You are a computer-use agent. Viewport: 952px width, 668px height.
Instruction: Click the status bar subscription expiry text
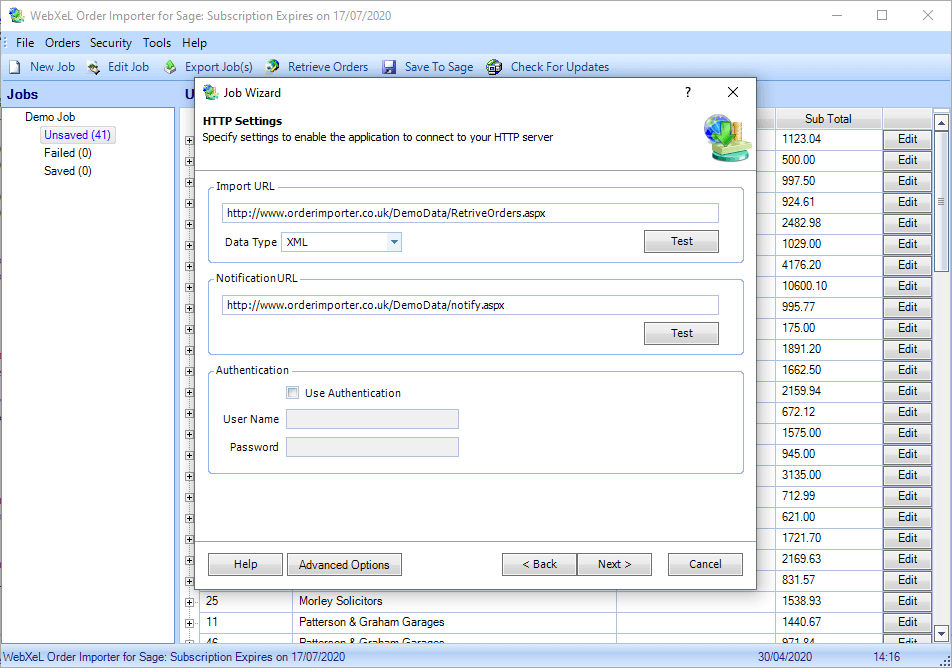tap(174, 656)
